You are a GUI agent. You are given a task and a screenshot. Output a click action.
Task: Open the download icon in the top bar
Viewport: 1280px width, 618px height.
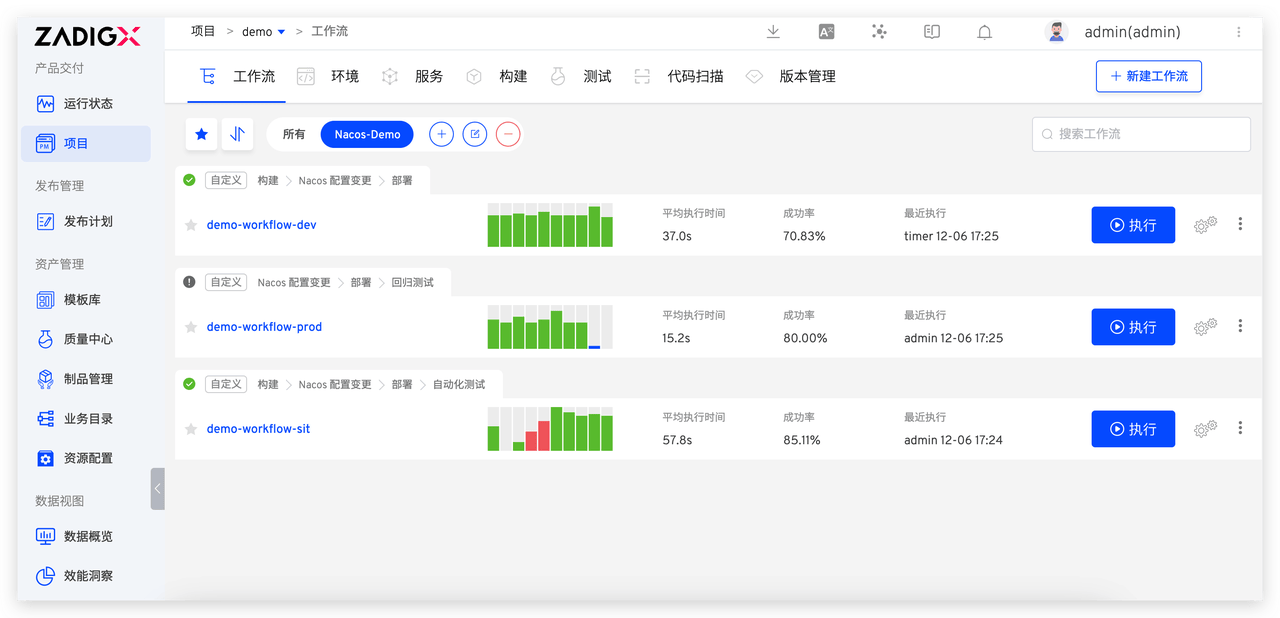(x=773, y=32)
